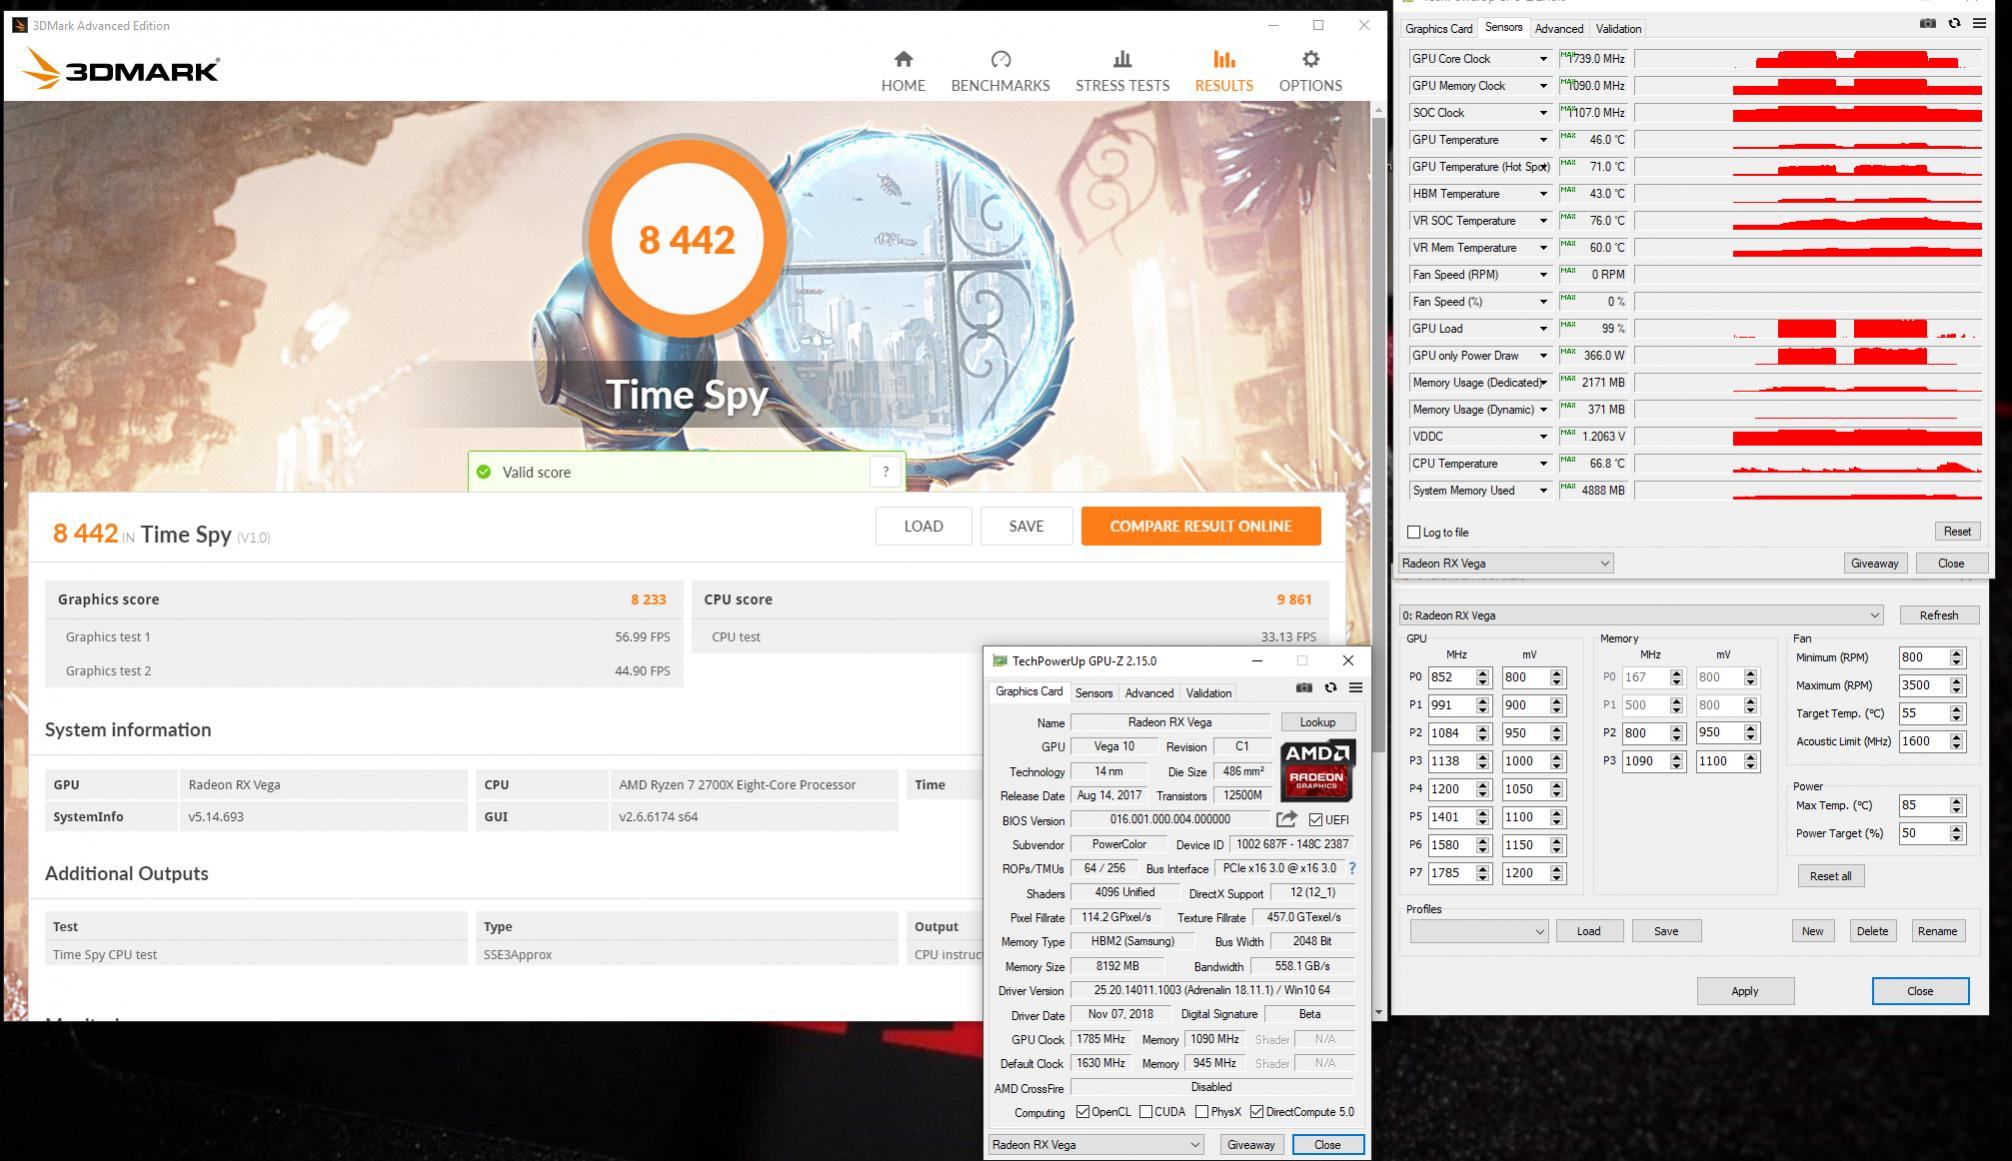Enable the Log to file checkbox
Viewport: 2012px width, 1161px height.
tap(1414, 532)
